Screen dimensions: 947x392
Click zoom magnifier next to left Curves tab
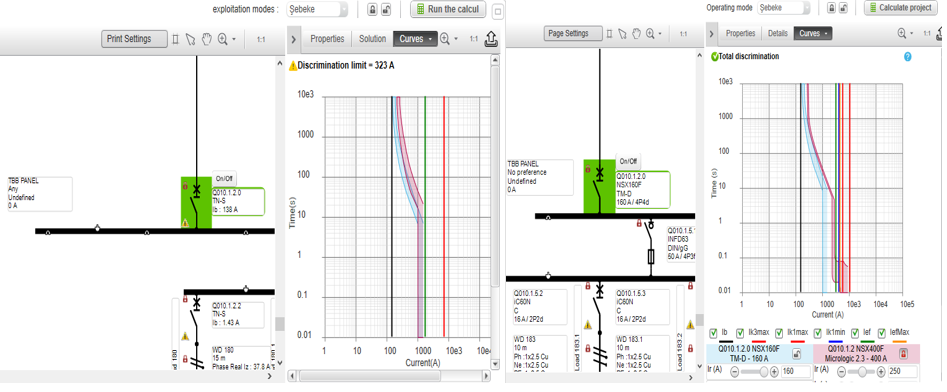[445, 39]
